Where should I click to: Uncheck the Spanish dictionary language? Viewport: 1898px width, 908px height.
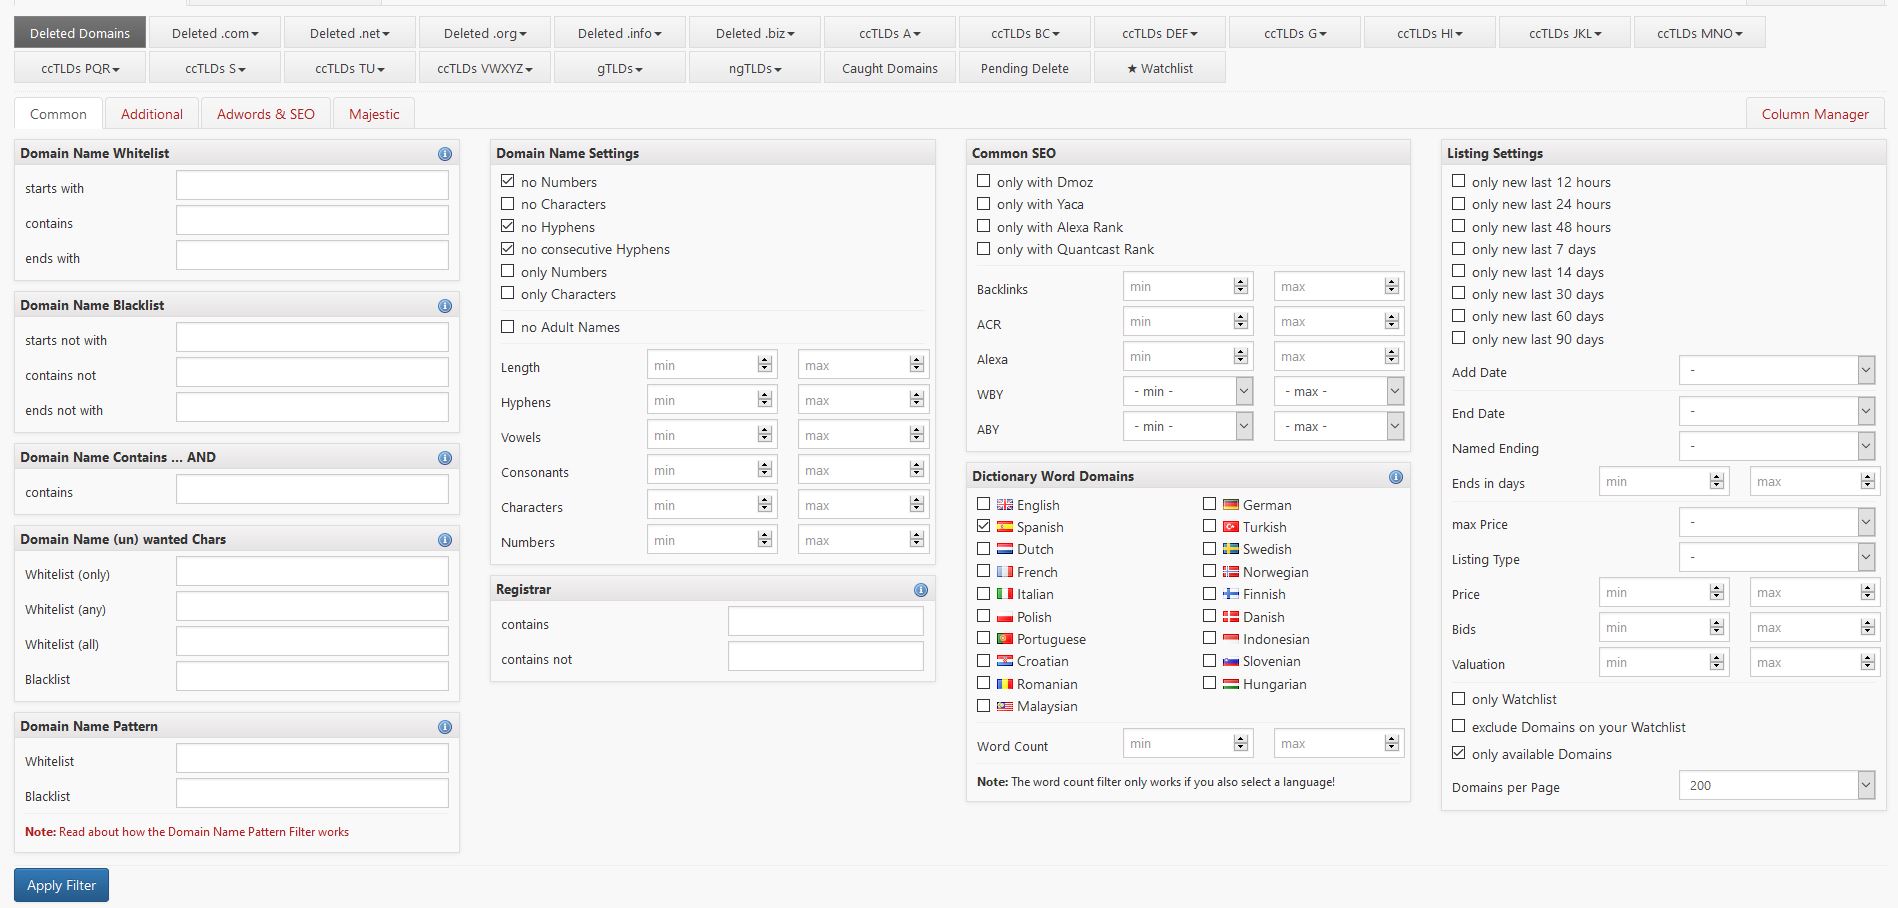click(x=984, y=526)
